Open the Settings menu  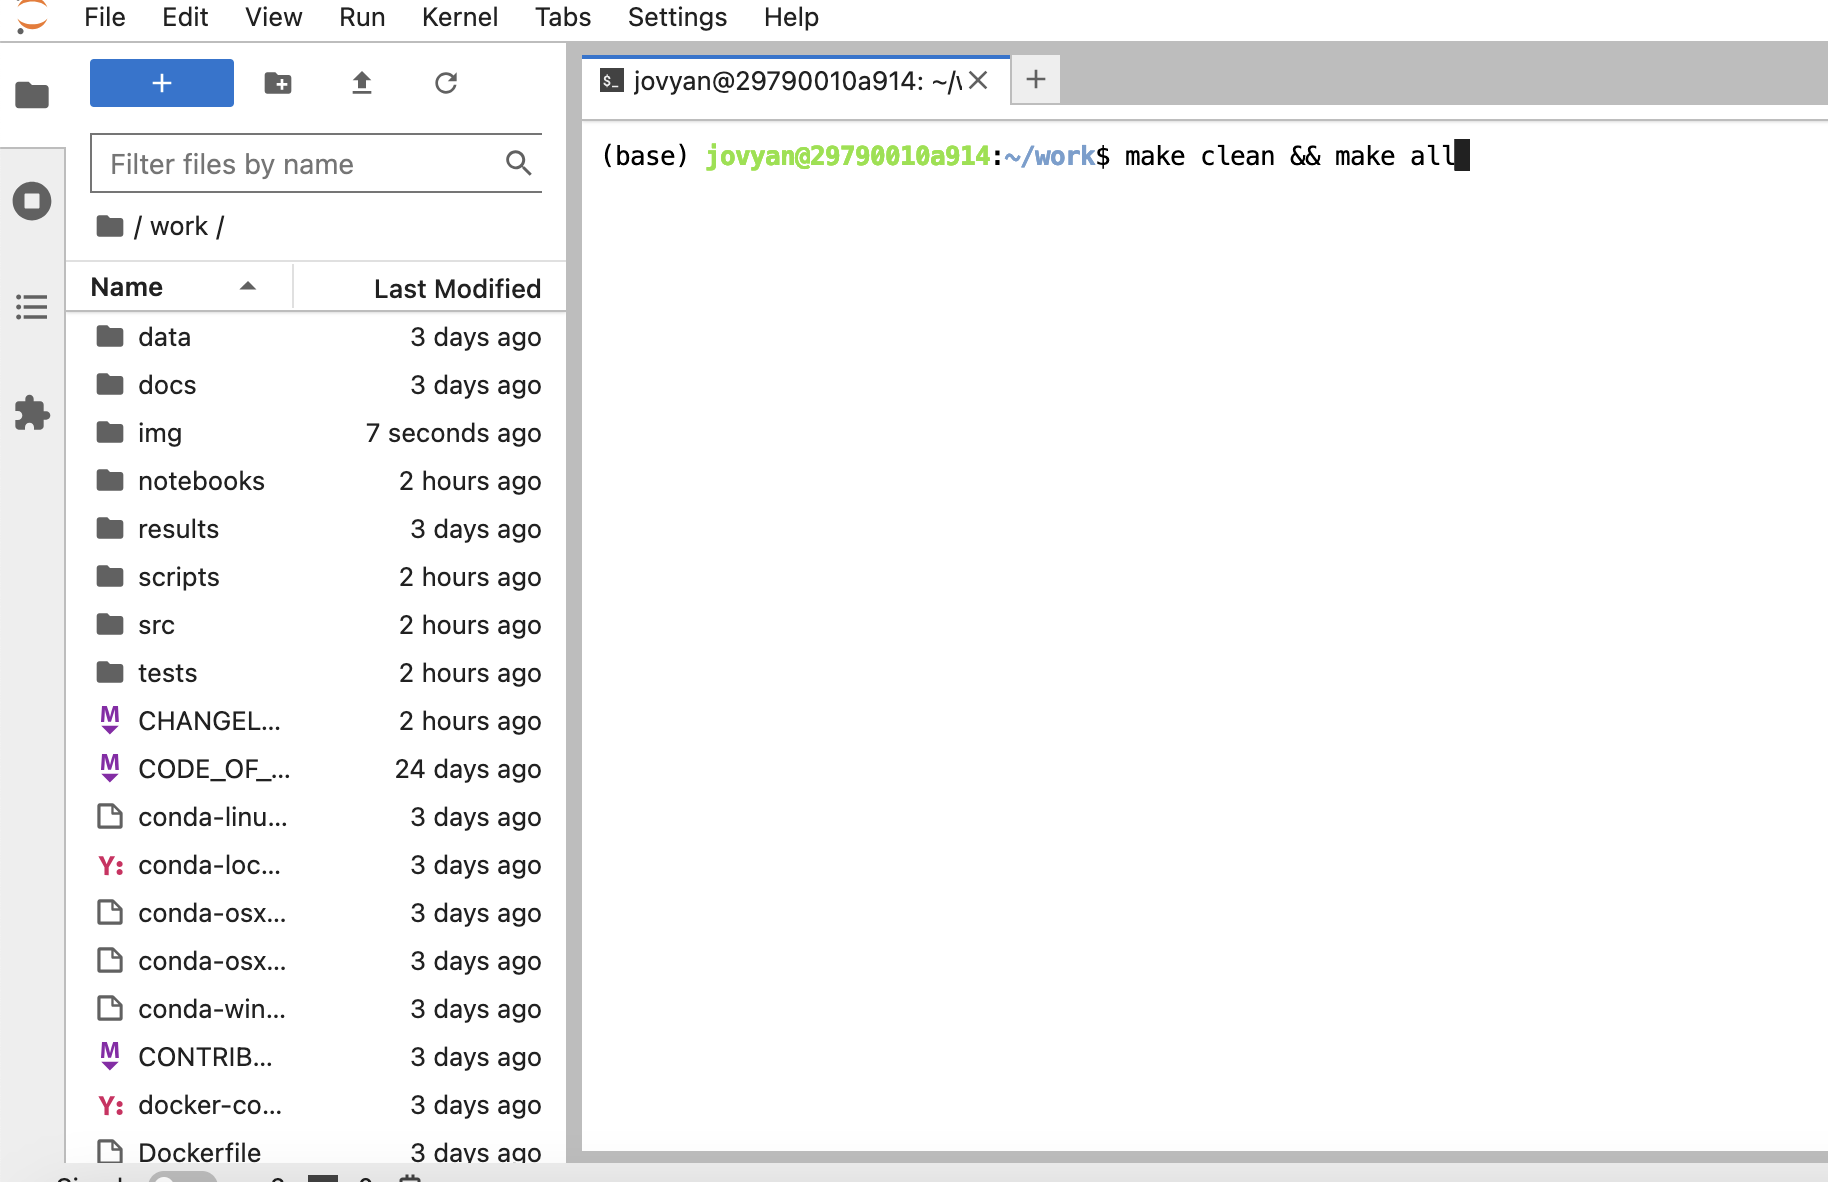677,17
